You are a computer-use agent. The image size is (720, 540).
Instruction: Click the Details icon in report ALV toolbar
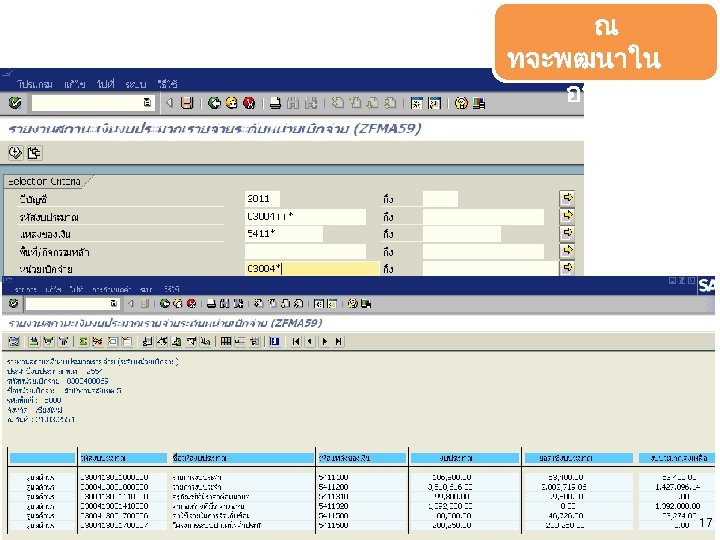[x=14, y=341]
